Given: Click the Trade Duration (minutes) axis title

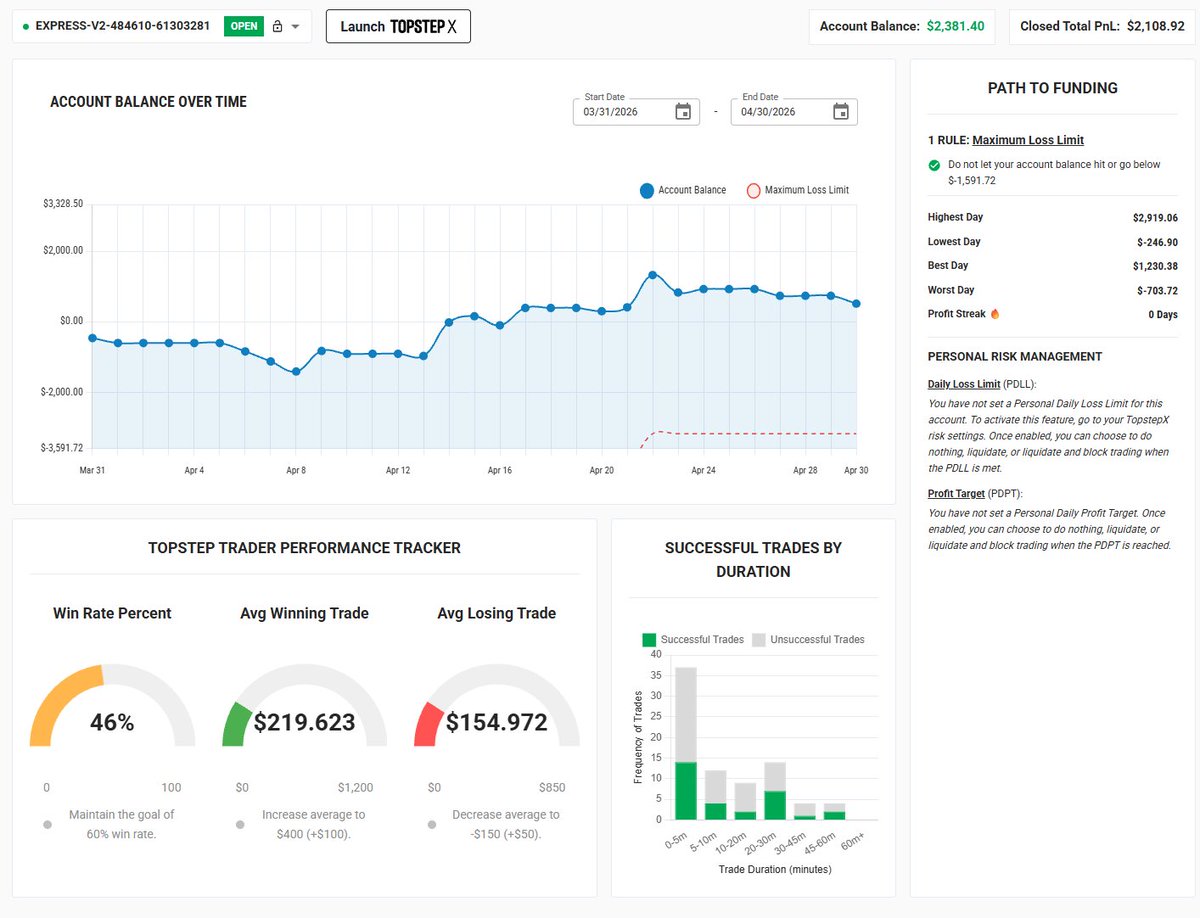Looking at the screenshot, I should (775, 869).
